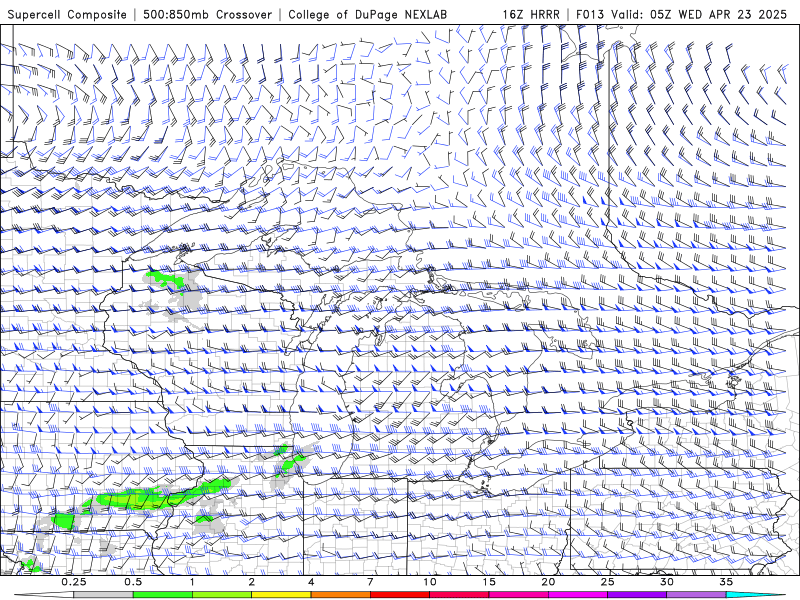Pick the lime 1–2 color bar segment
The height and width of the screenshot is (600, 800).
click(x=222, y=595)
